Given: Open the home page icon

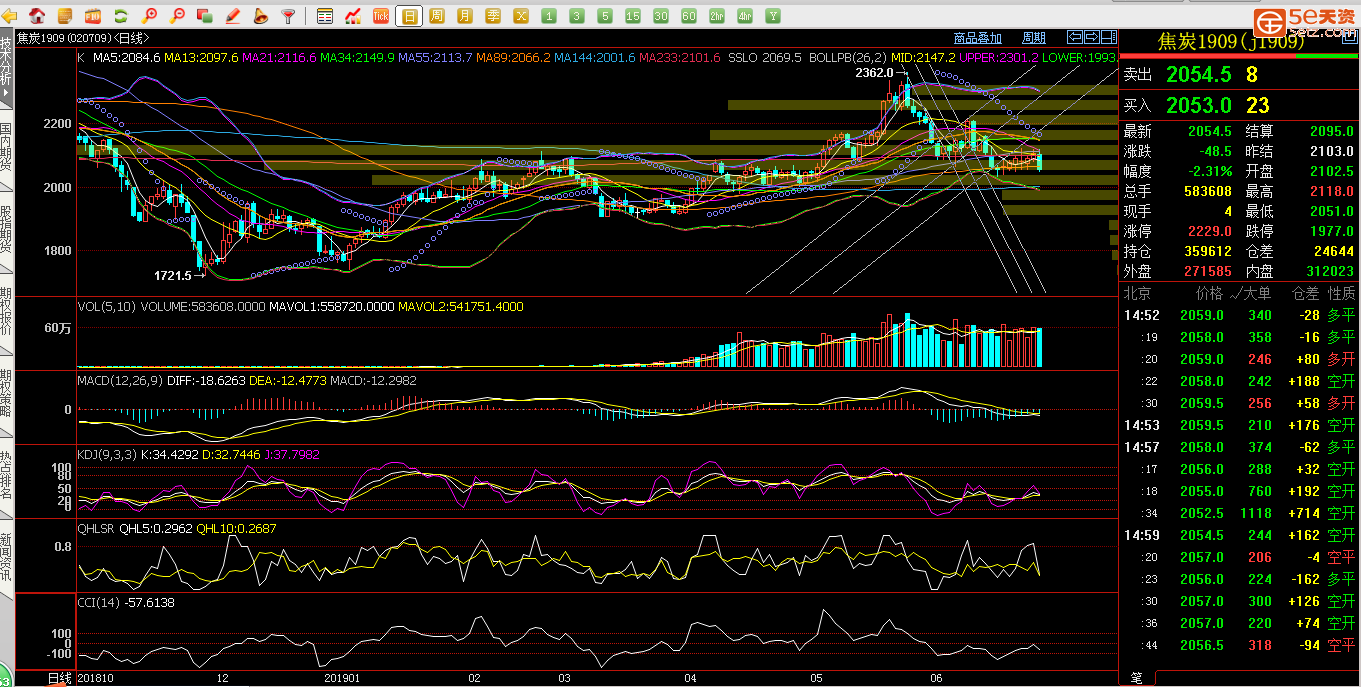Looking at the screenshot, I should [37, 15].
